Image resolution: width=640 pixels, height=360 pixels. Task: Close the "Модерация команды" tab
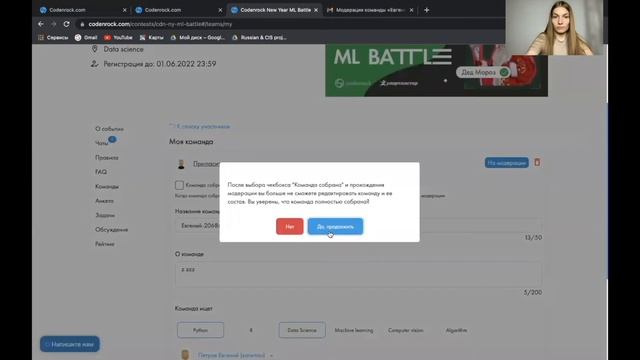tap(411, 10)
